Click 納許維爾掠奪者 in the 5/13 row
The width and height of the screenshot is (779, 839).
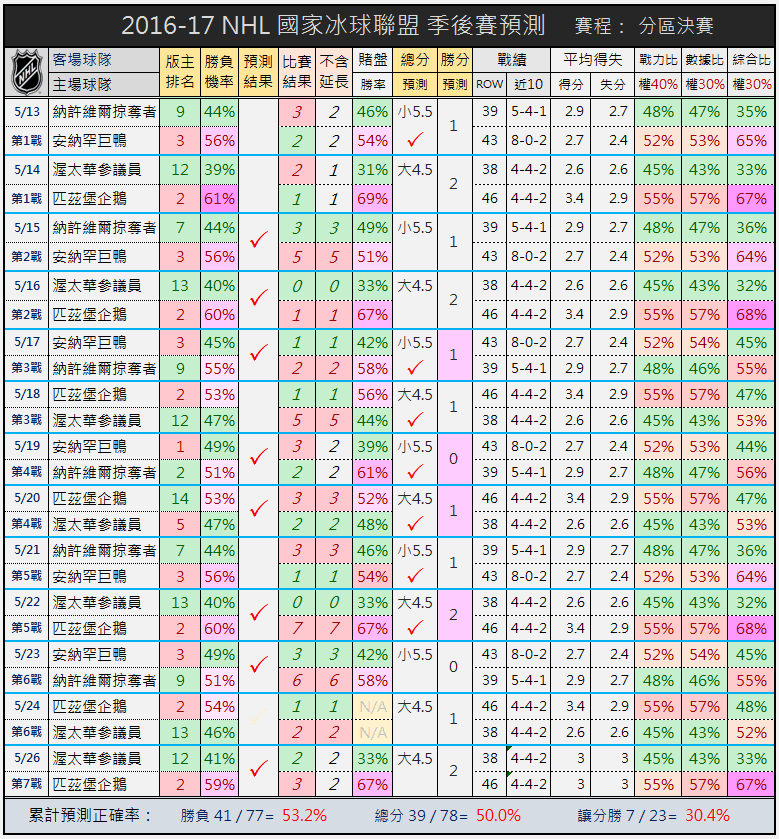pos(104,112)
